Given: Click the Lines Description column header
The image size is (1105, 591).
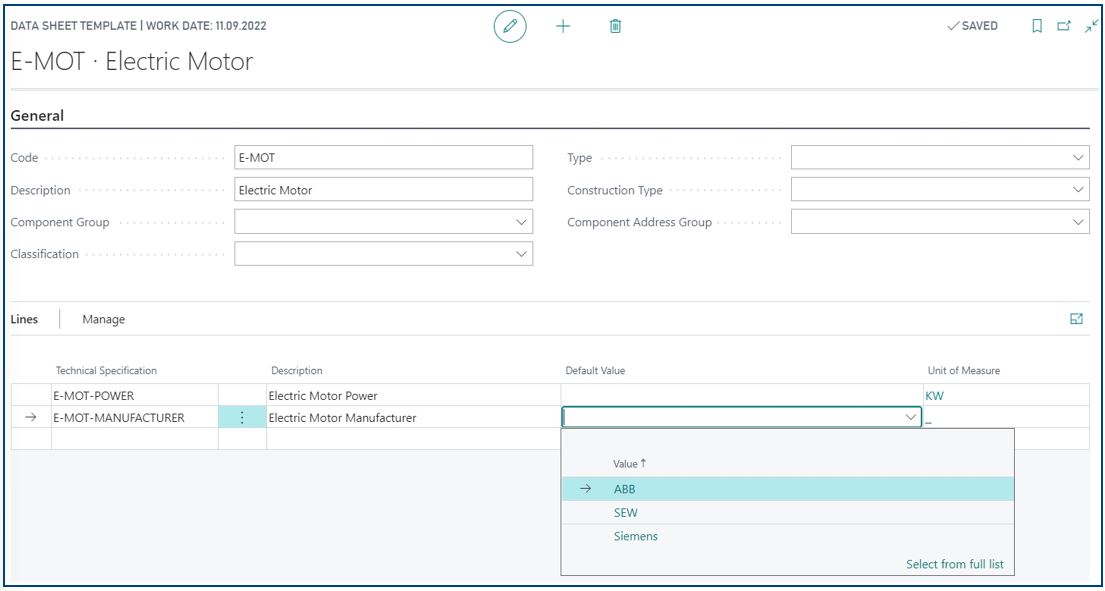Looking at the screenshot, I should pyautogui.click(x=297, y=371).
